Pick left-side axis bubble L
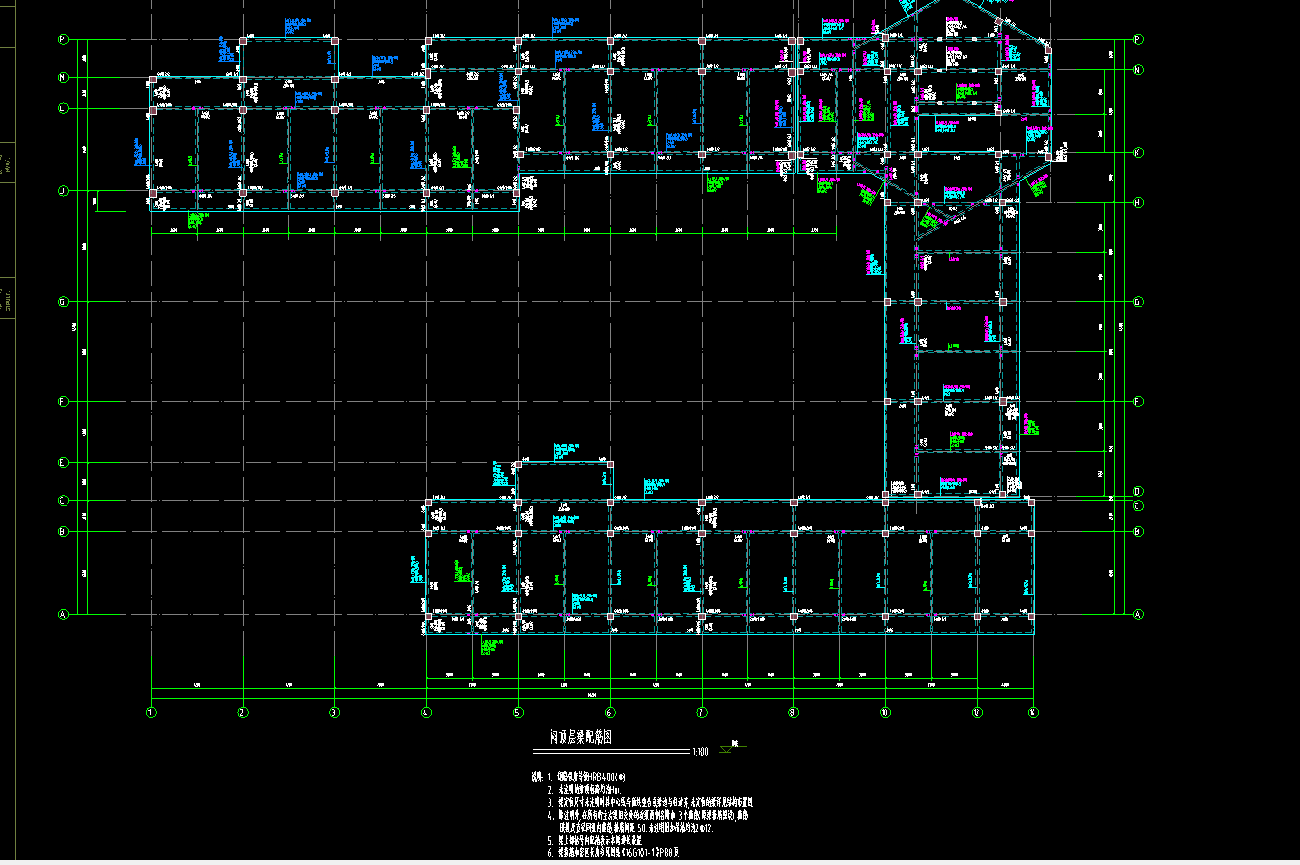This screenshot has width=1300, height=865. [x=62, y=108]
